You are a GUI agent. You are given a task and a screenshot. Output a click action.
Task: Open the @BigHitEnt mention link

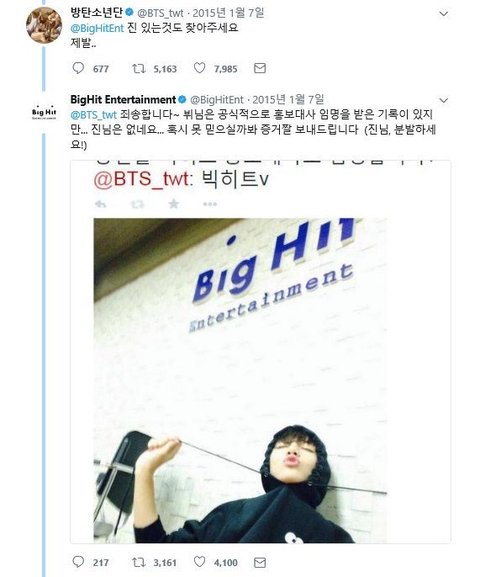(97, 28)
